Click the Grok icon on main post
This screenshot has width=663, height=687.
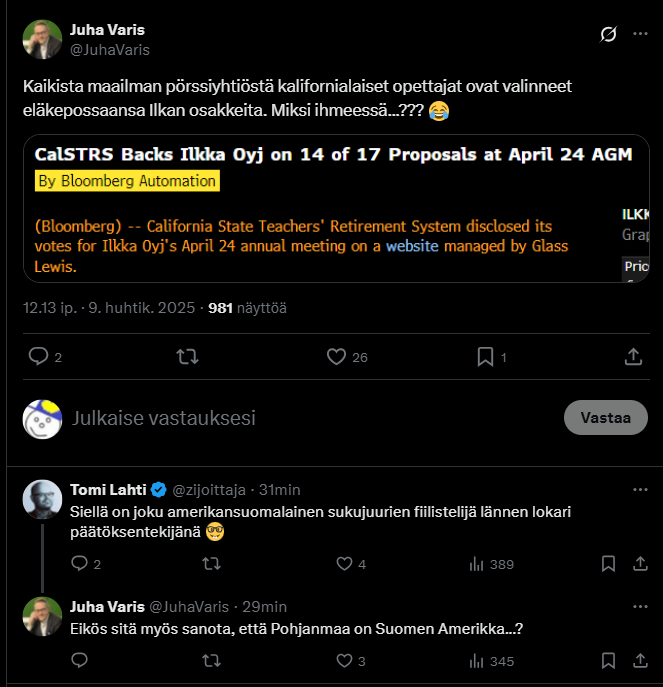(x=608, y=35)
